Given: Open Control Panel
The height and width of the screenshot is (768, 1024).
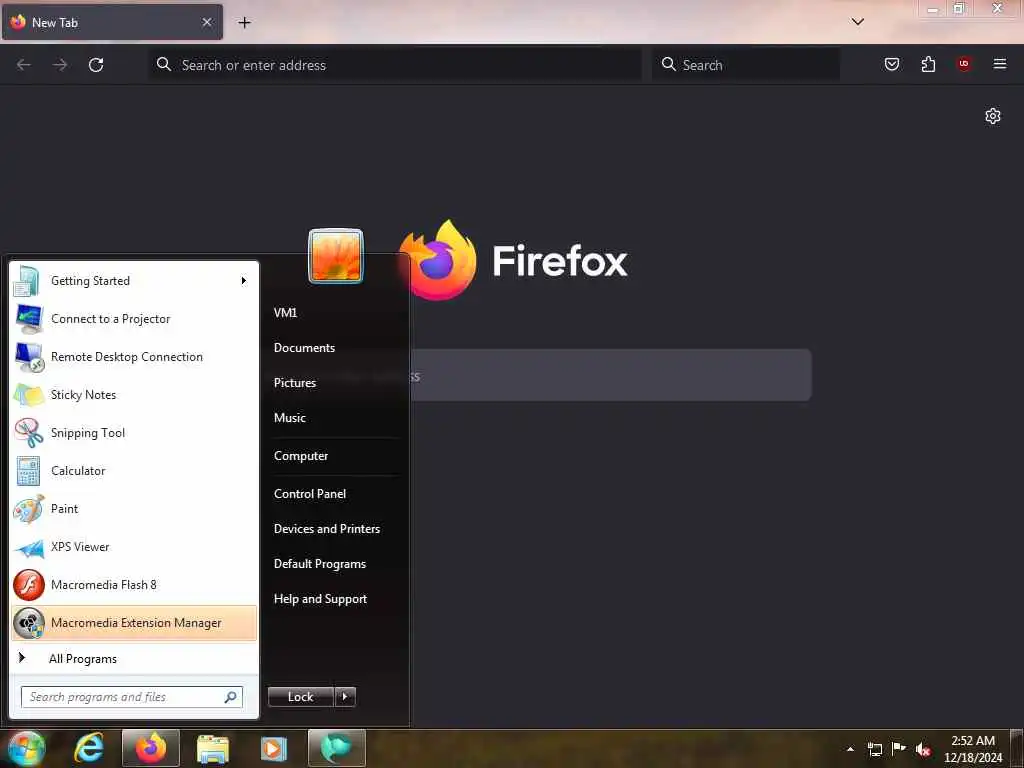Looking at the screenshot, I should click(310, 494).
